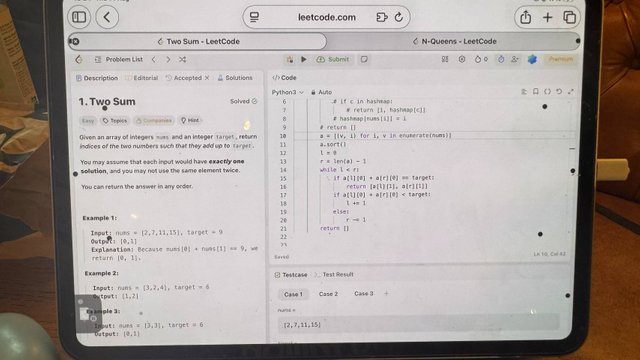Open a new Safari tab
Screen dimensions: 640x360
click(x=547, y=17)
